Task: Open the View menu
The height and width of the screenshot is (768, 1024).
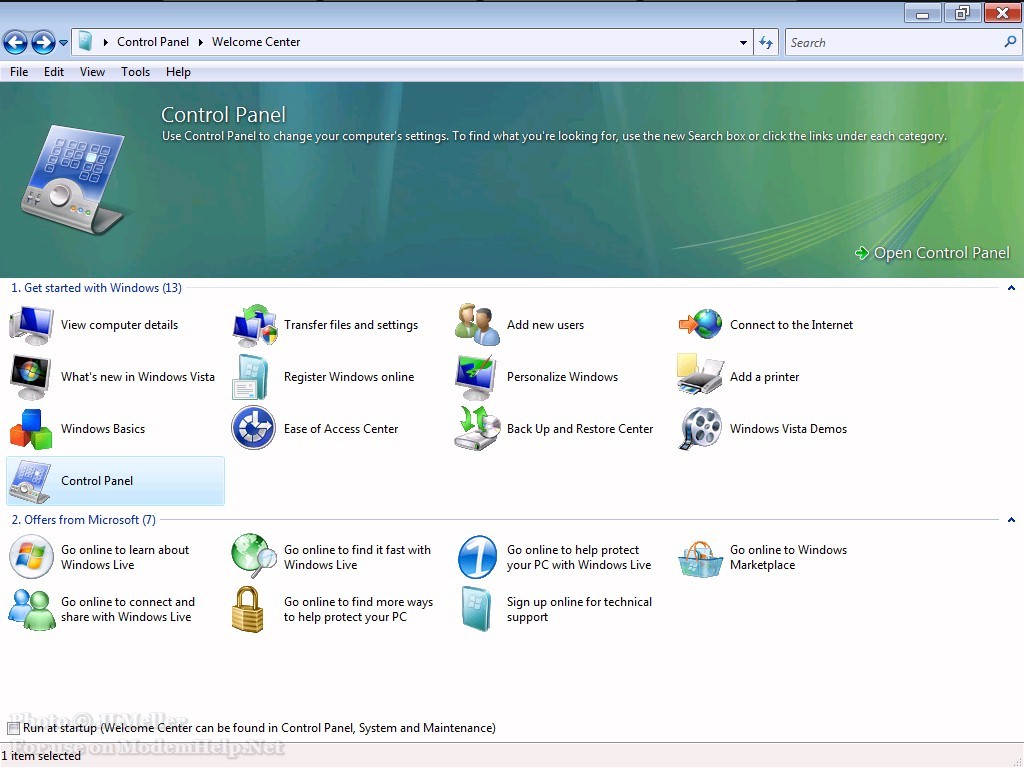Action: click(x=92, y=72)
